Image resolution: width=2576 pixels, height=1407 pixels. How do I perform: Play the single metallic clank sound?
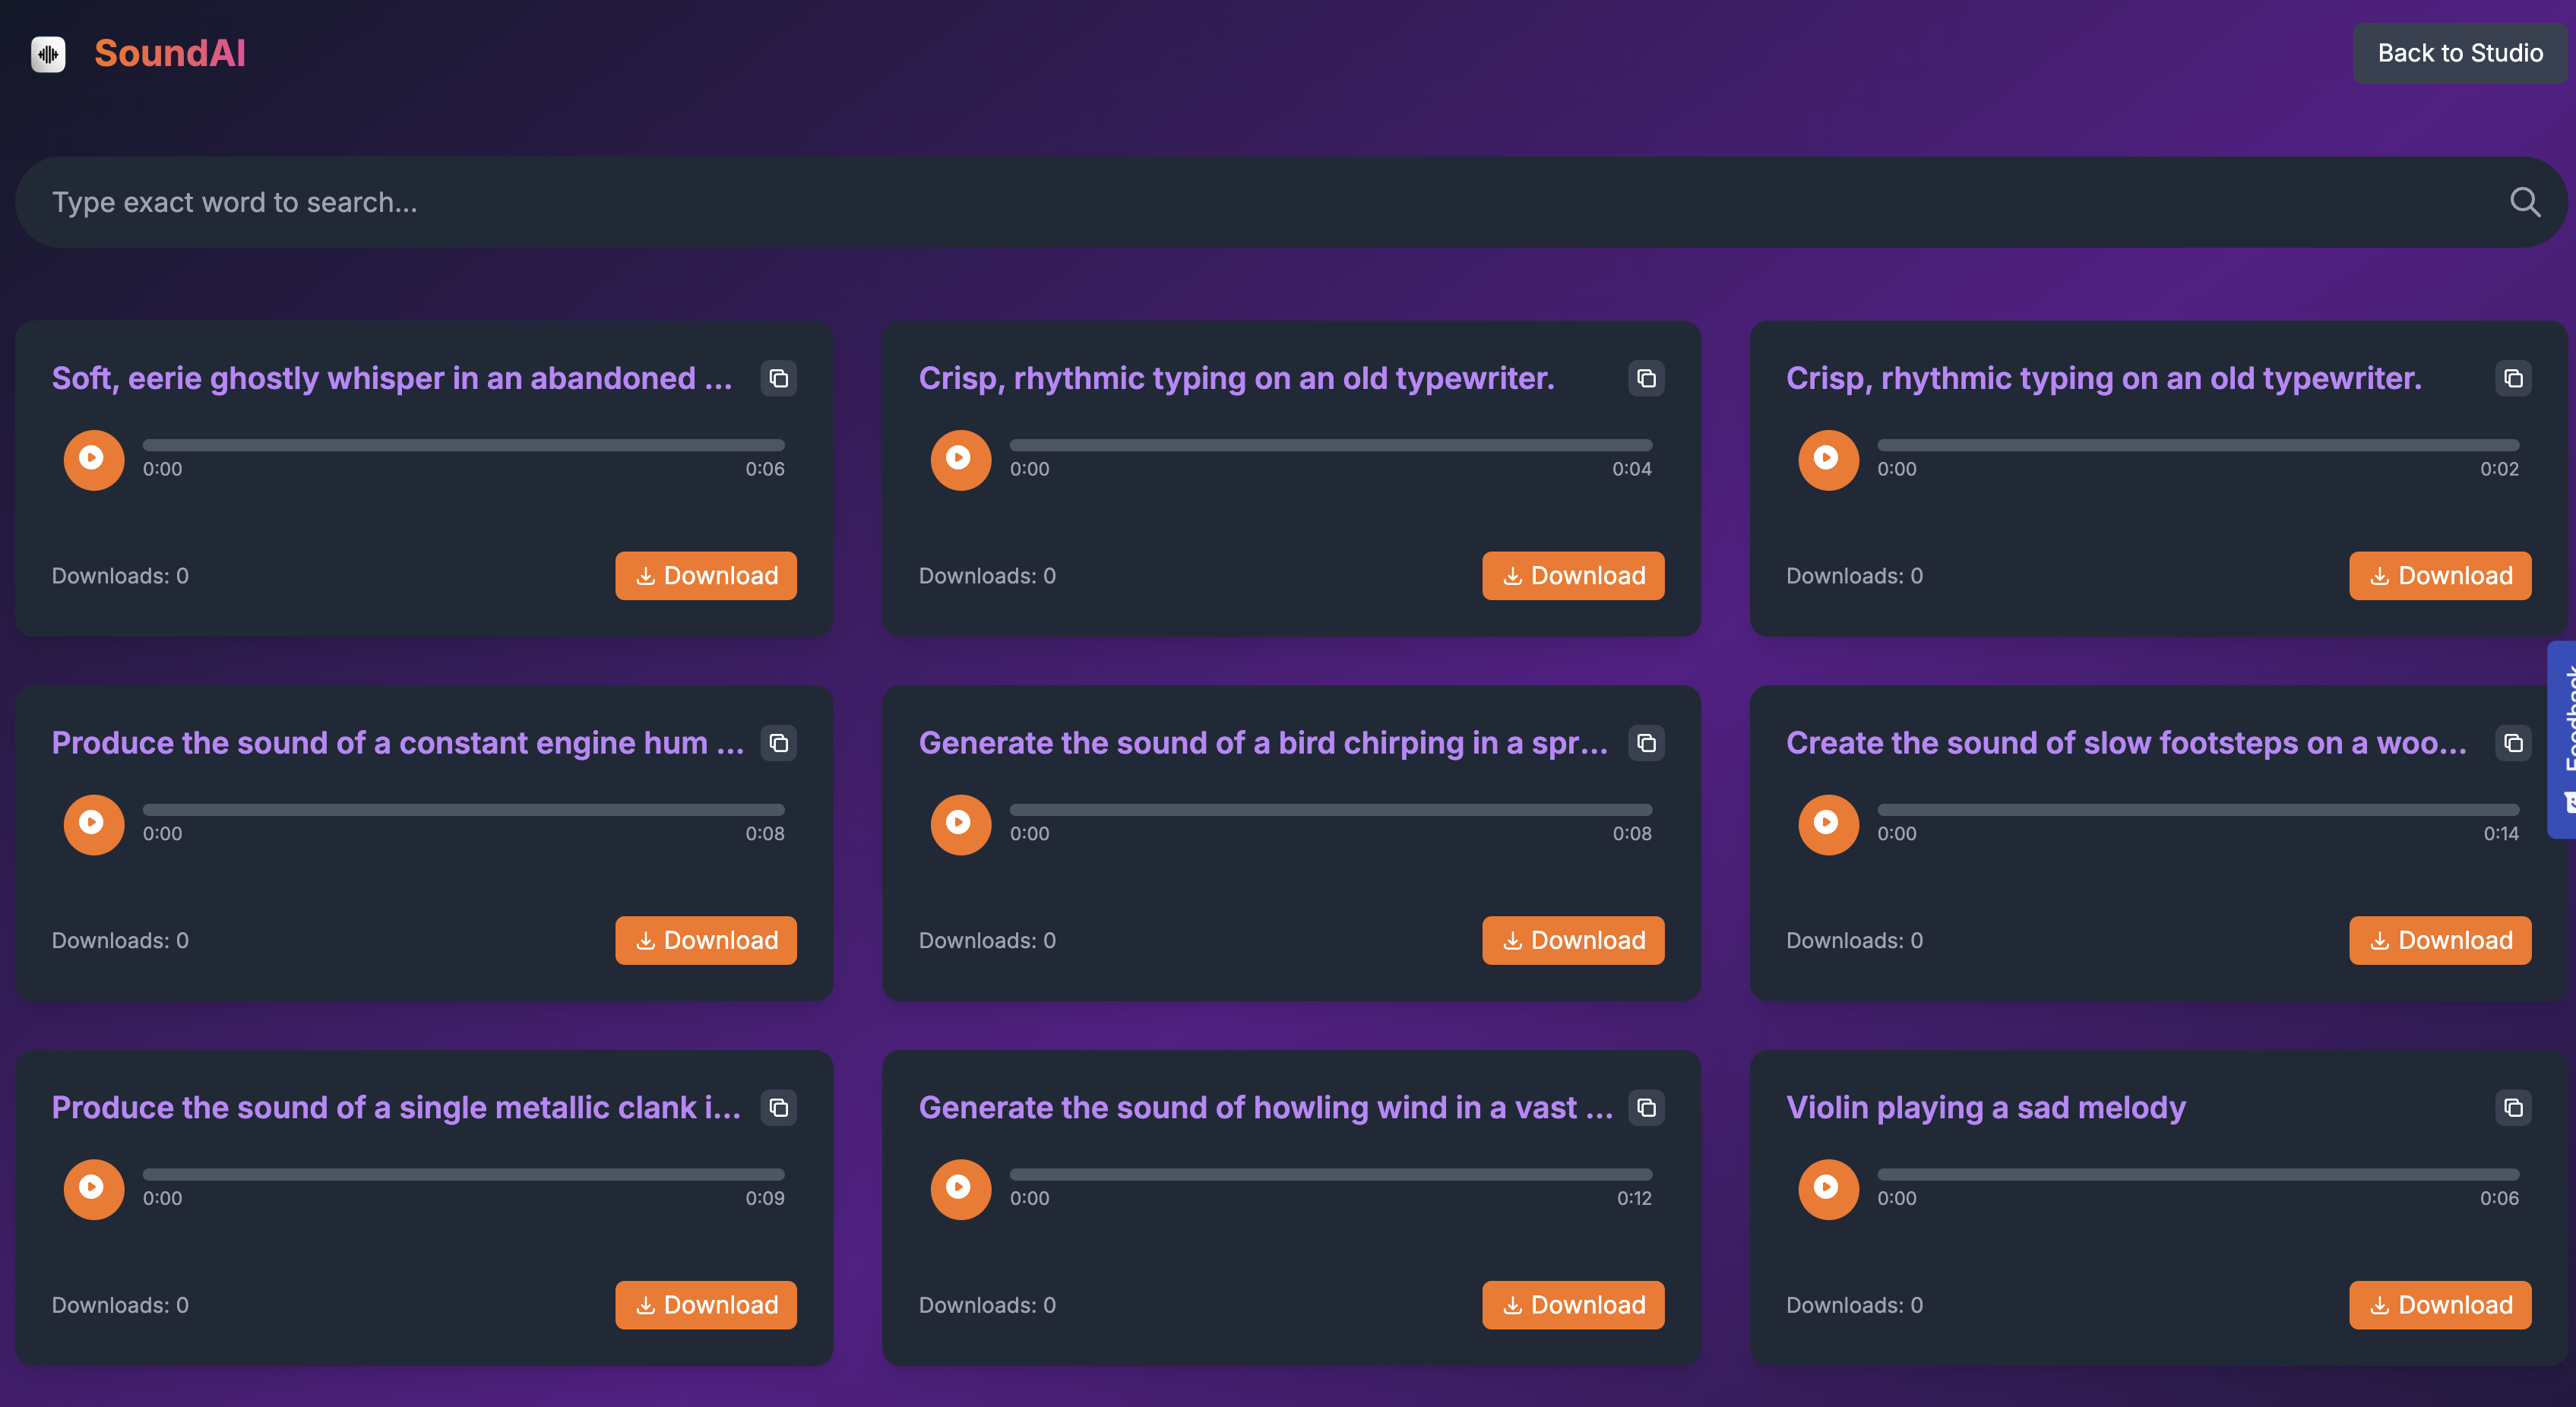[93, 1188]
